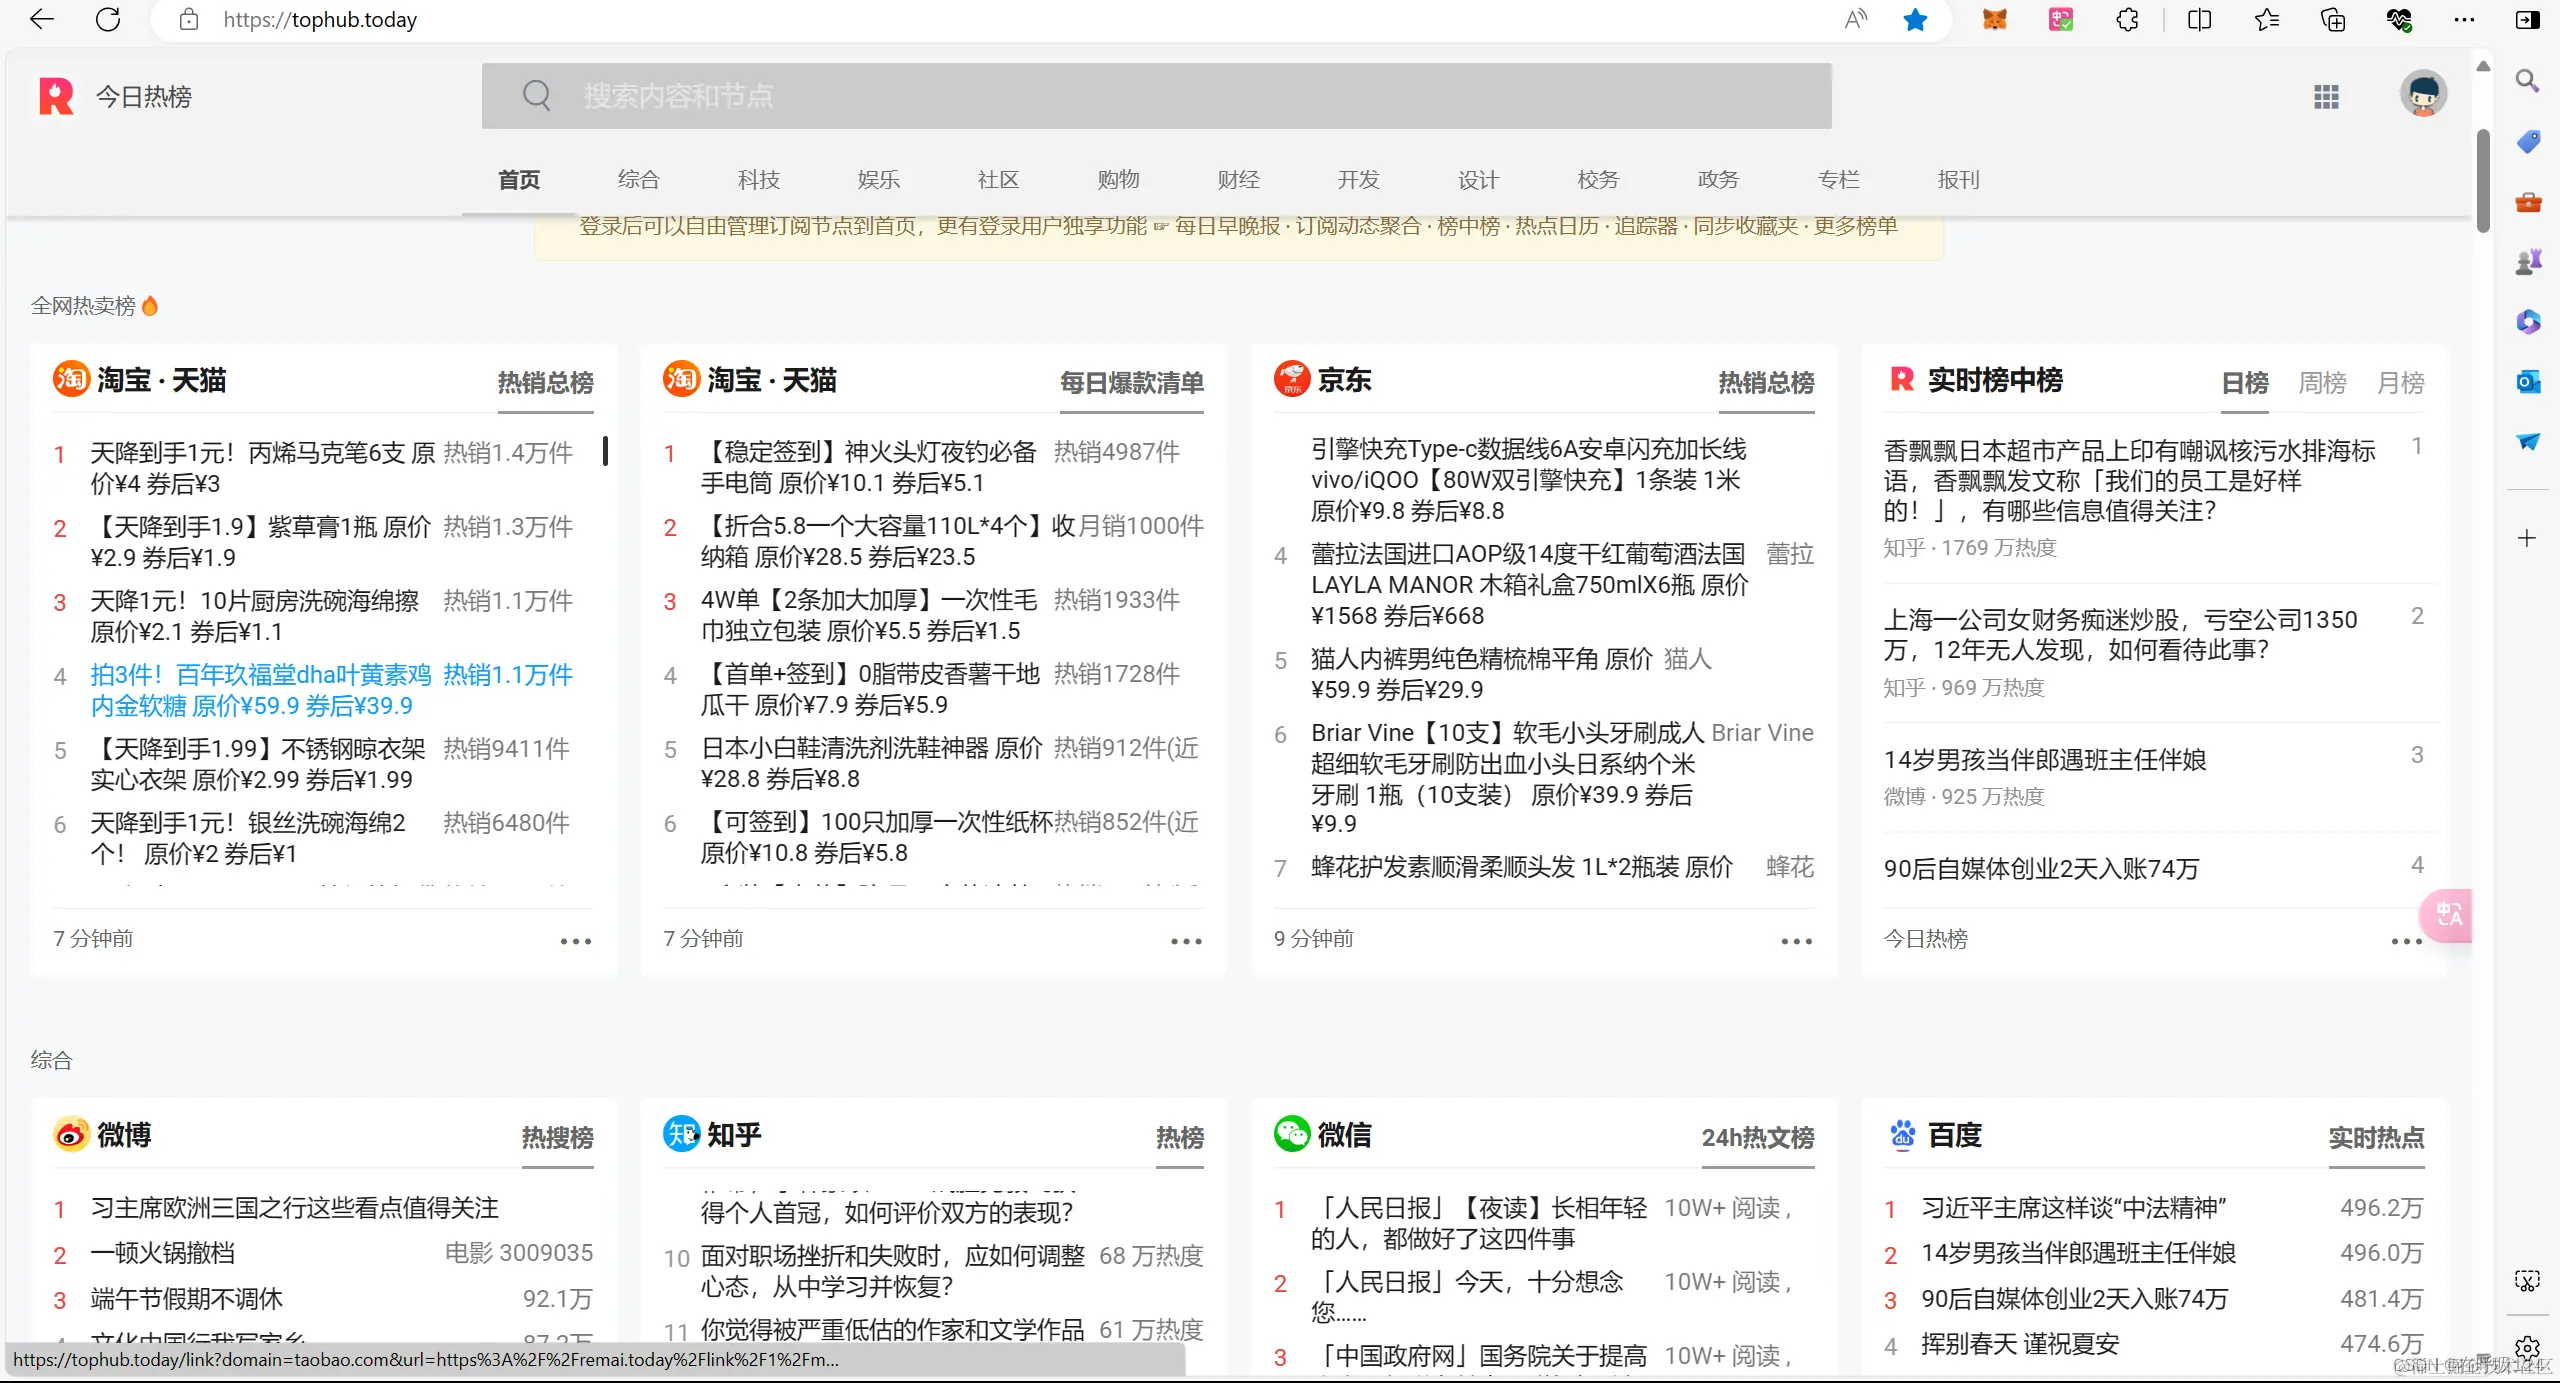Open 百度 实时热点 link
Image resolution: width=2560 pixels, height=1383 pixels.
click(2376, 1138)
